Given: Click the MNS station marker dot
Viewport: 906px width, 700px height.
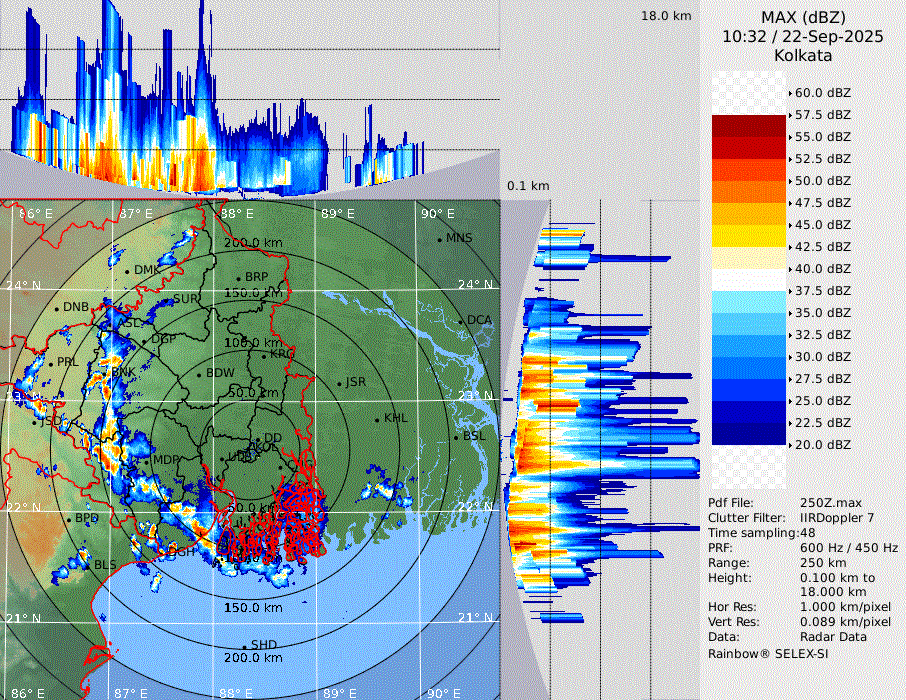Looking at the screenshot, I should [439, 239].
